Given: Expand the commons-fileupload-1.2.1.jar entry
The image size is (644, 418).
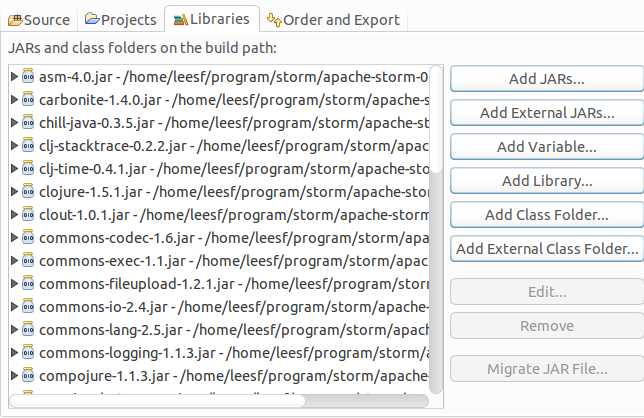Looking at the screenshot, I should (x=14, y=283).
